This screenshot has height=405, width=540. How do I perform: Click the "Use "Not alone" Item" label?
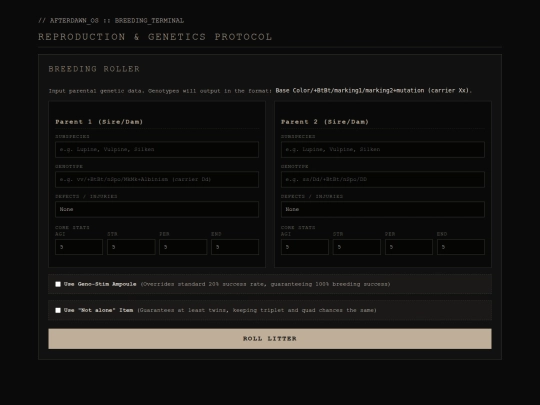tap(98, 310)
